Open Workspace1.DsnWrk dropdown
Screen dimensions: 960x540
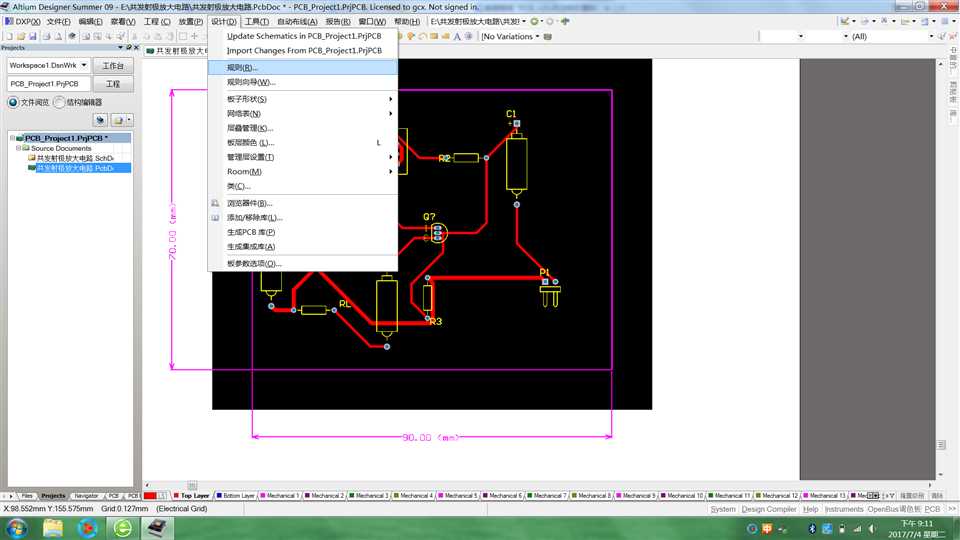coord(84,65)
